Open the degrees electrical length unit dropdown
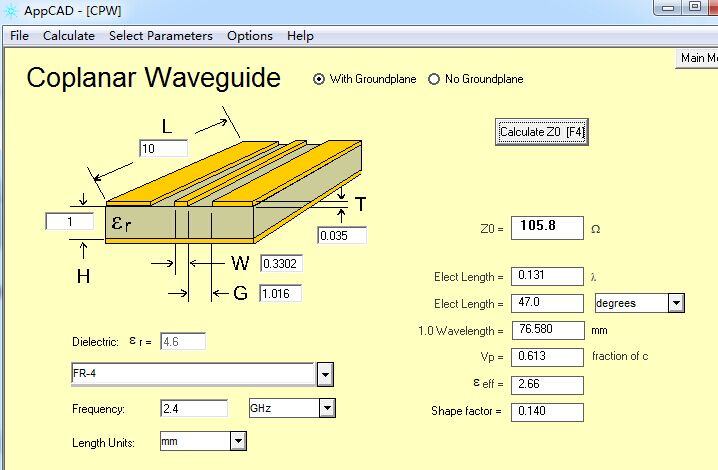718x470 pixels. tap(676, 303)
